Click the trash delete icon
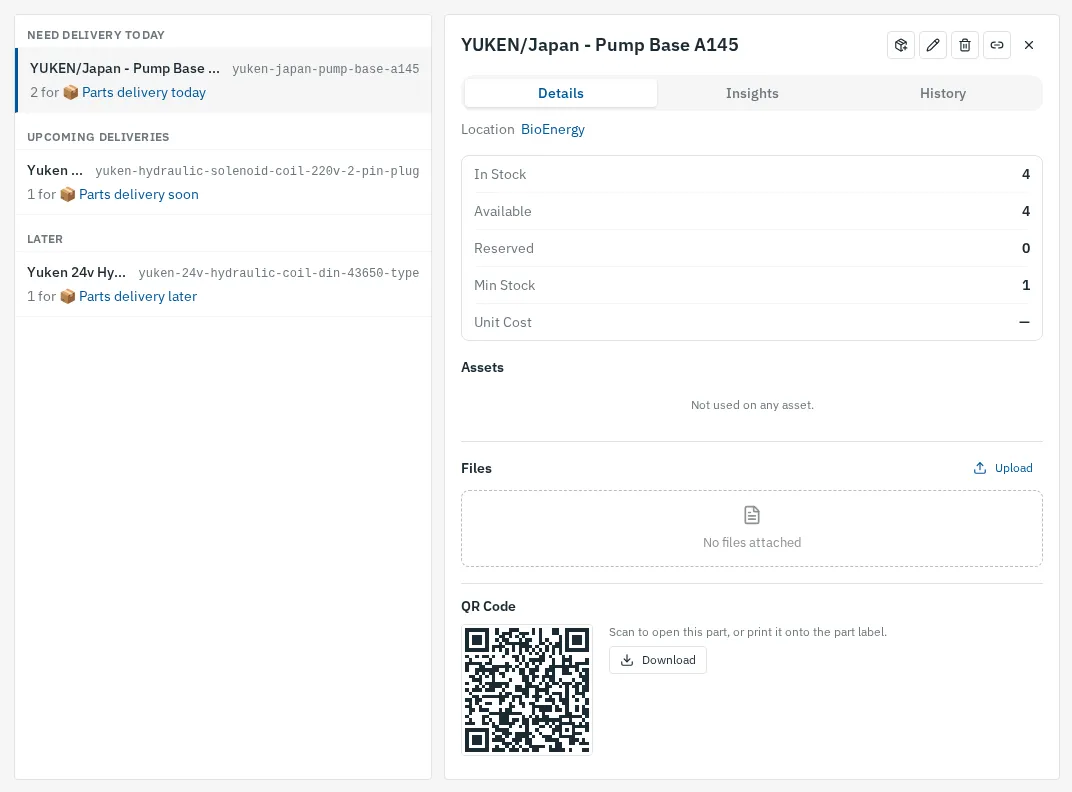The width and height of the screenshot is (1072, 792). coord(965,45)
